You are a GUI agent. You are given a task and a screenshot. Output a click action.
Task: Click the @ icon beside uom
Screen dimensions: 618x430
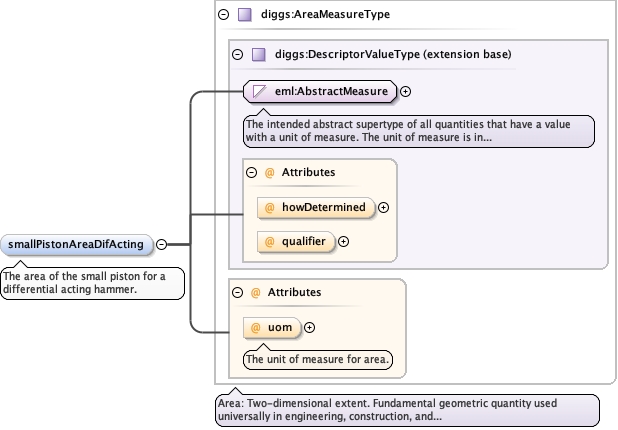point(256,327)
